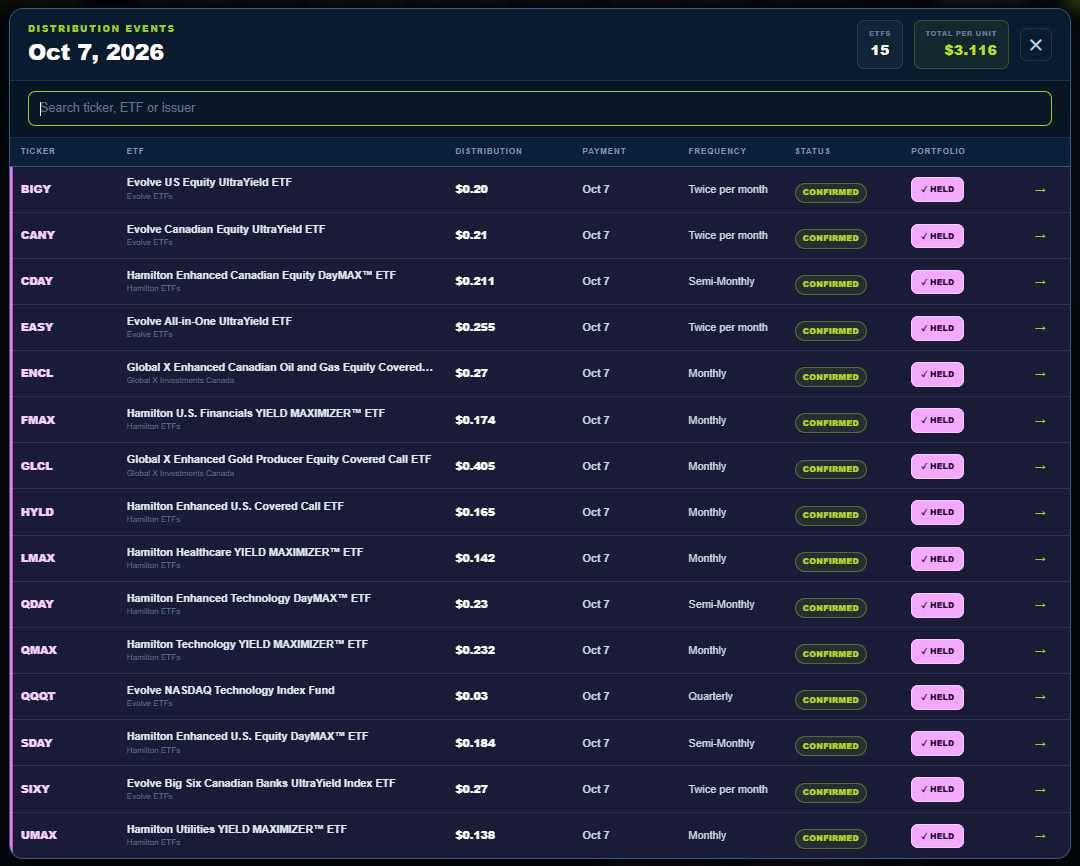The width and height of the screenshot is (1080, 866).
Task: Open BIGY row arrow details
Action: click(1040, 189)
